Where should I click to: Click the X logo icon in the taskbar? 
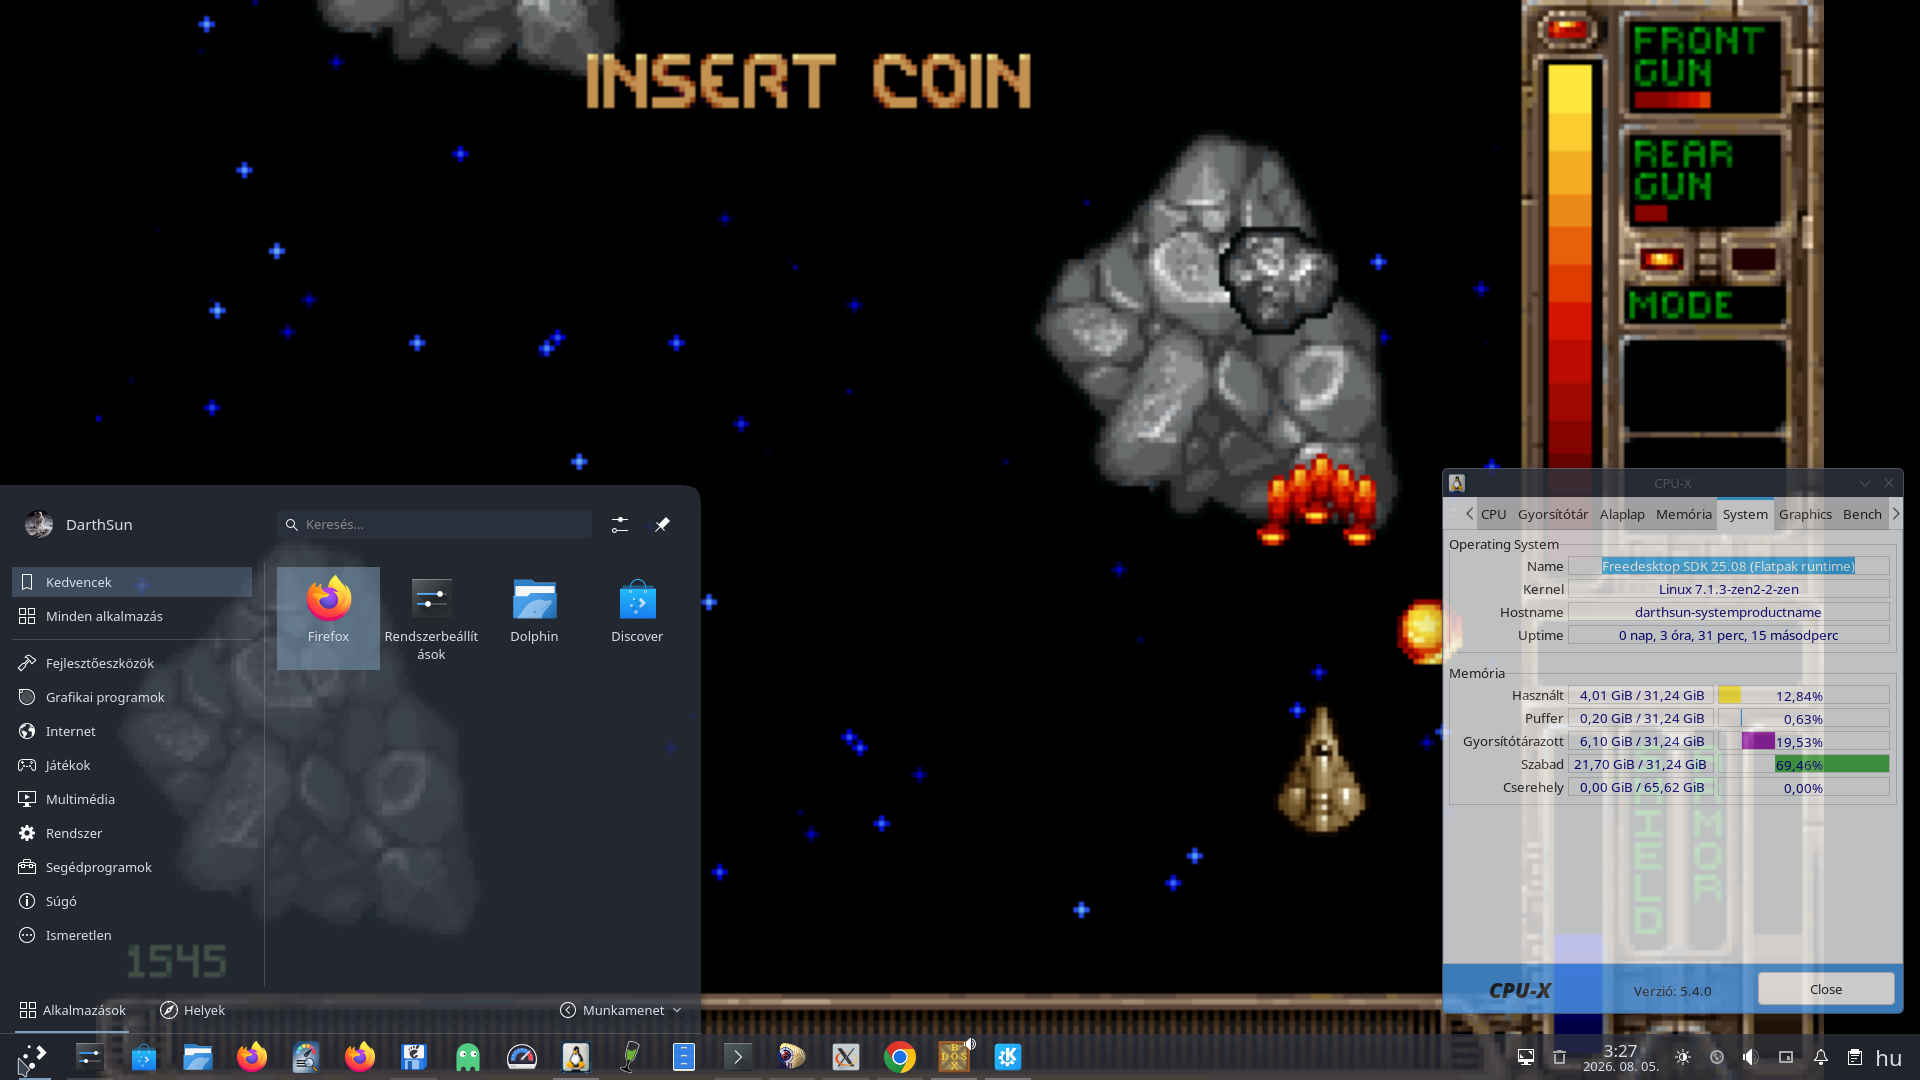click(846, 1057)
